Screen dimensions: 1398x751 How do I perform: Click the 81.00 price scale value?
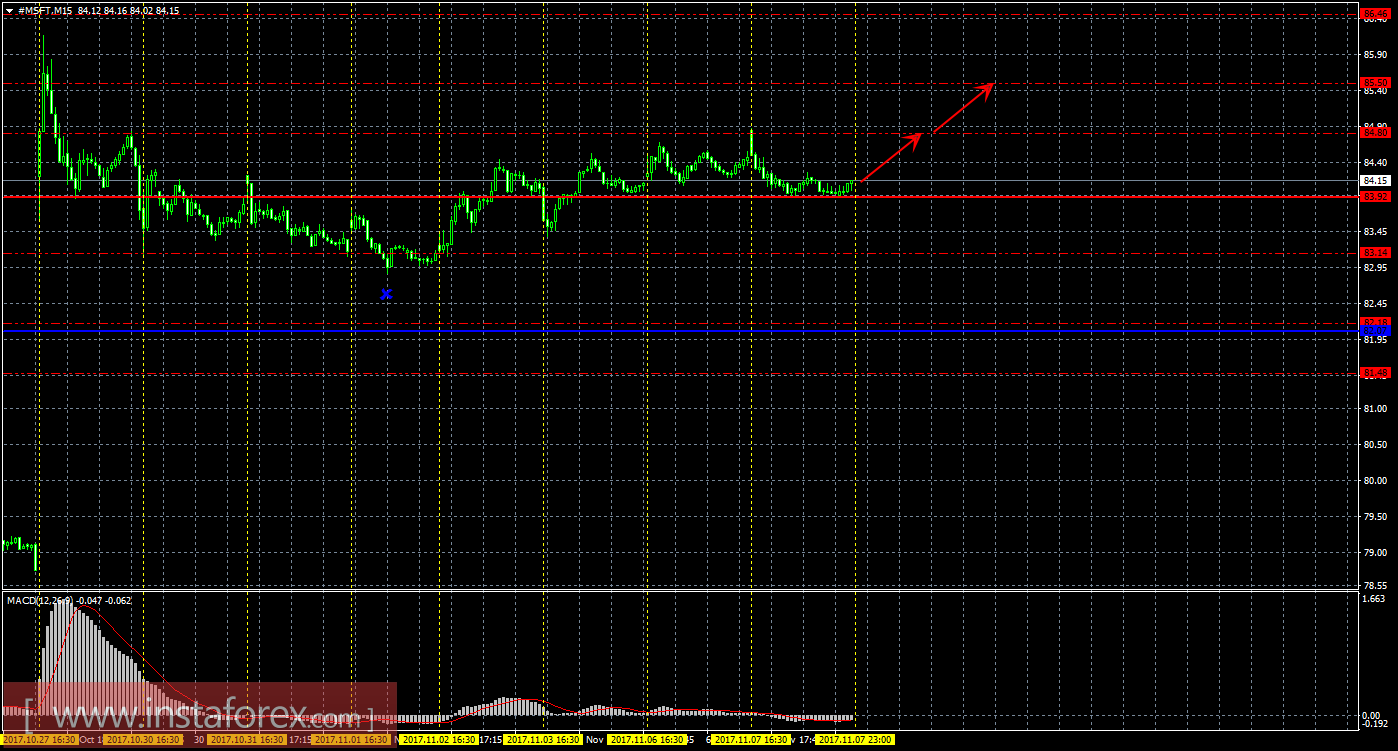(x=1376, y=409)
